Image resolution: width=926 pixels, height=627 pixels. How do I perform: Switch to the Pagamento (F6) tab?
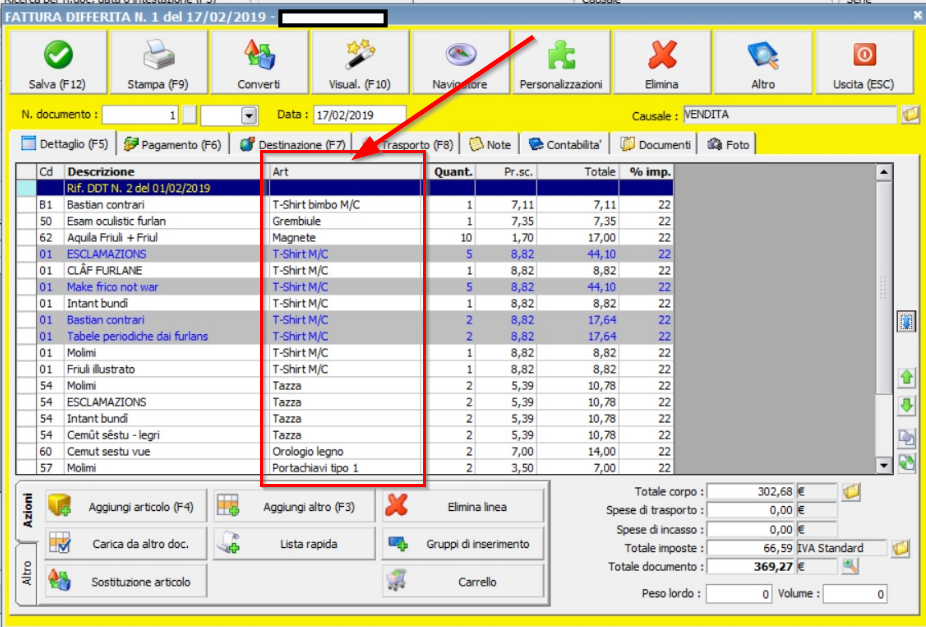click(172, 145)
